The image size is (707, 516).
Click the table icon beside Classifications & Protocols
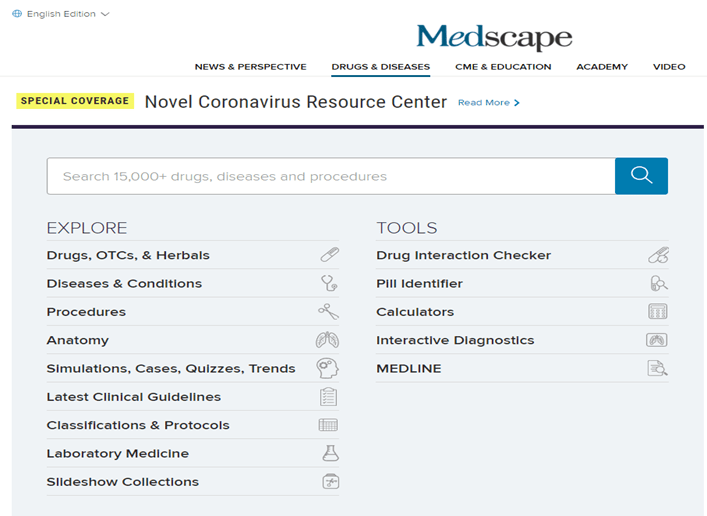[328, 425]
